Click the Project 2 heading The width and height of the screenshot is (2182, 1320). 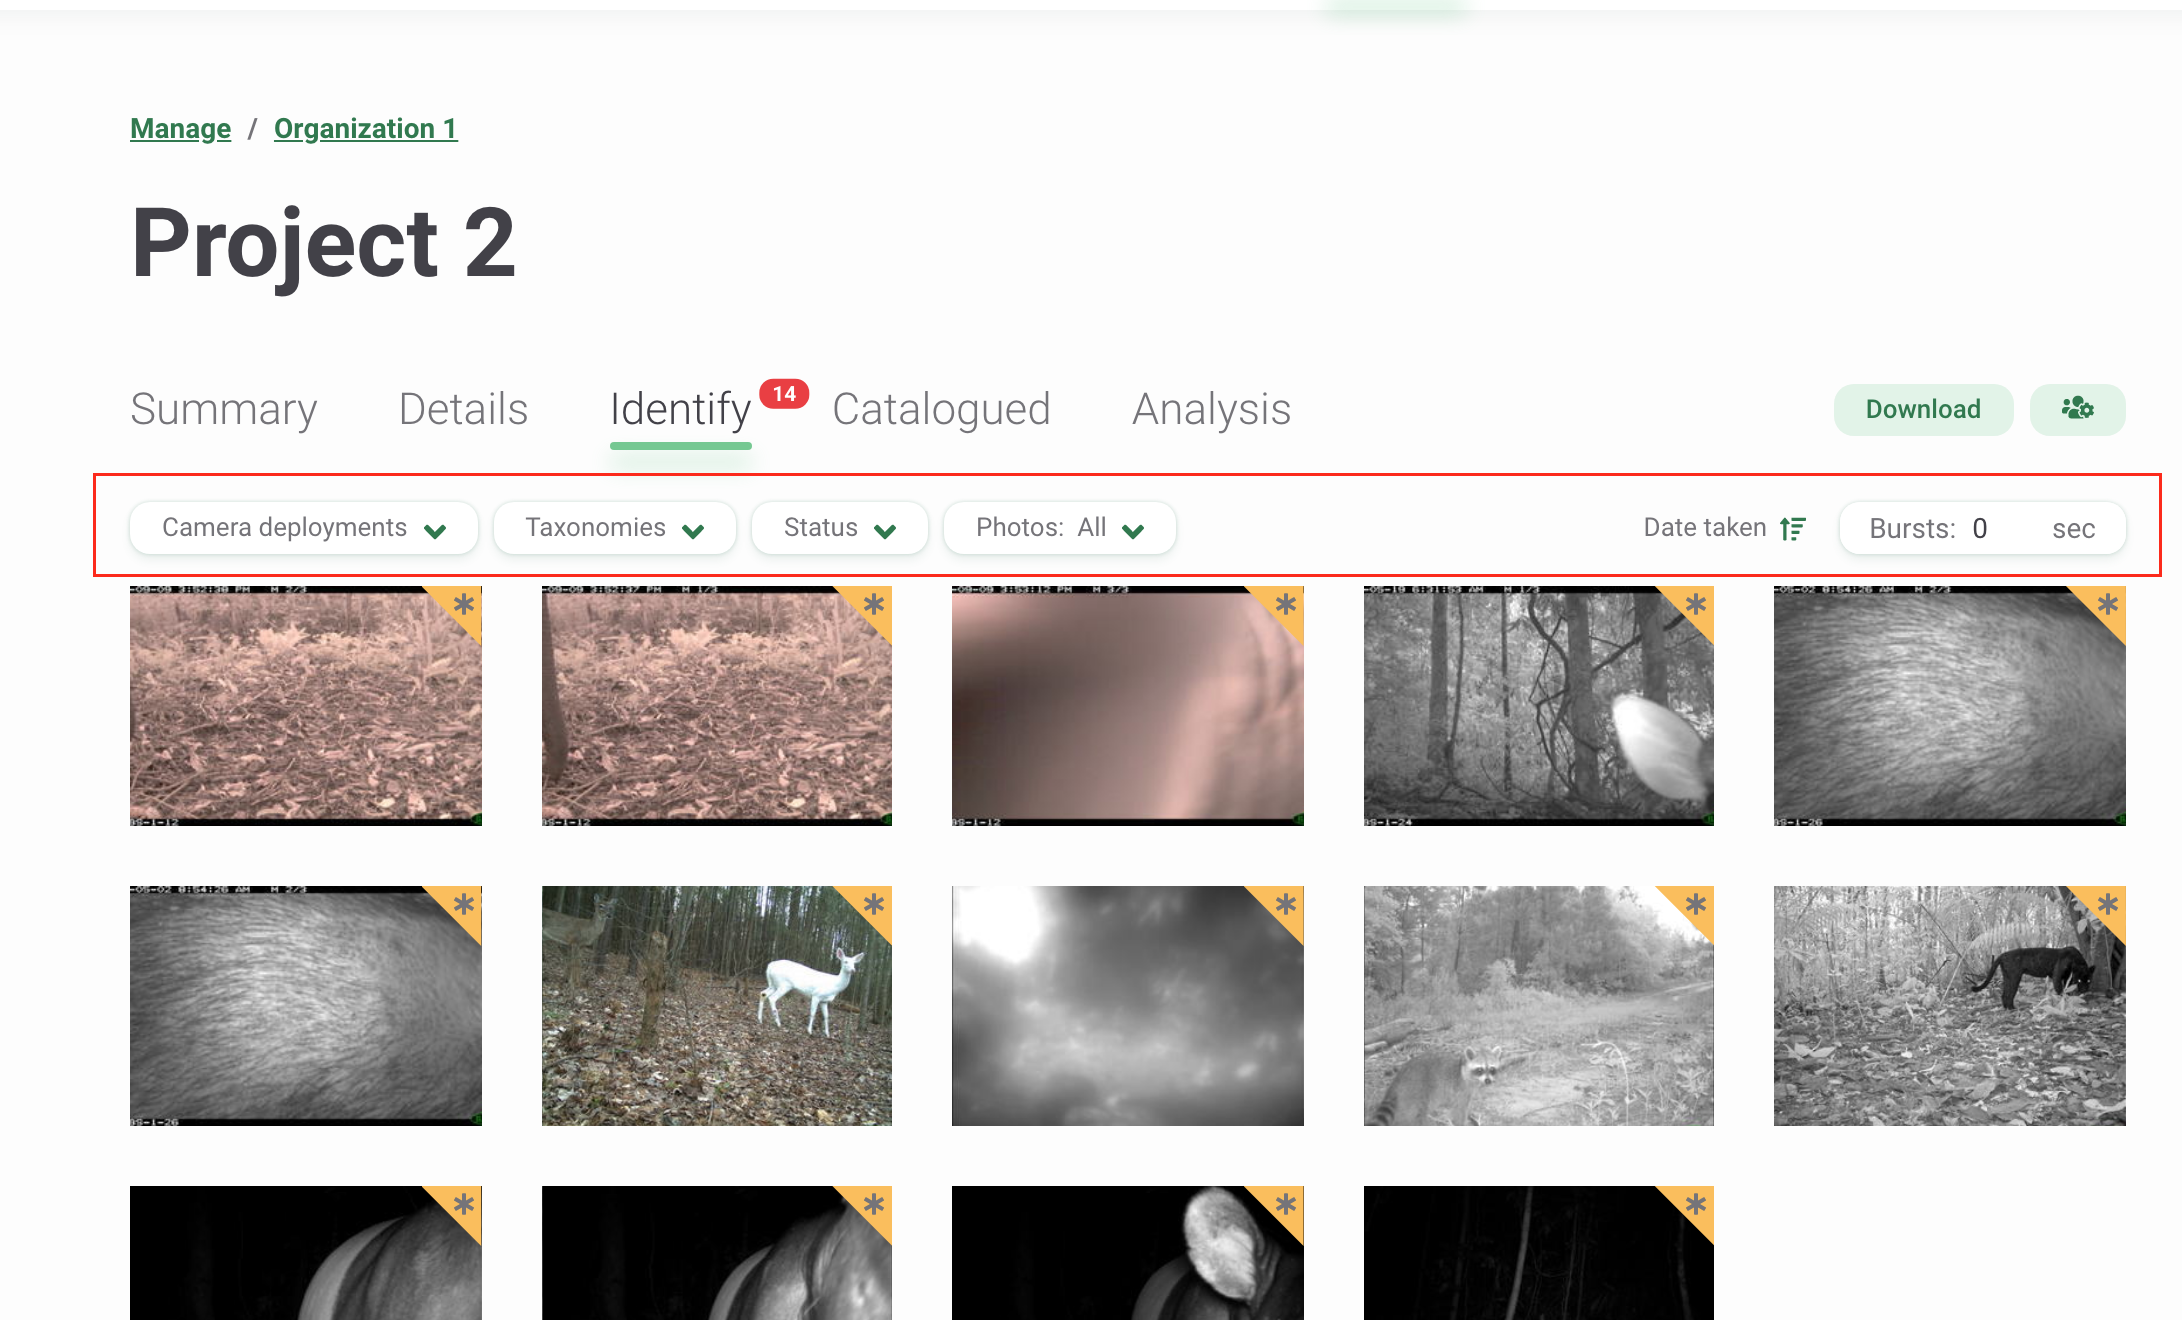324,243
